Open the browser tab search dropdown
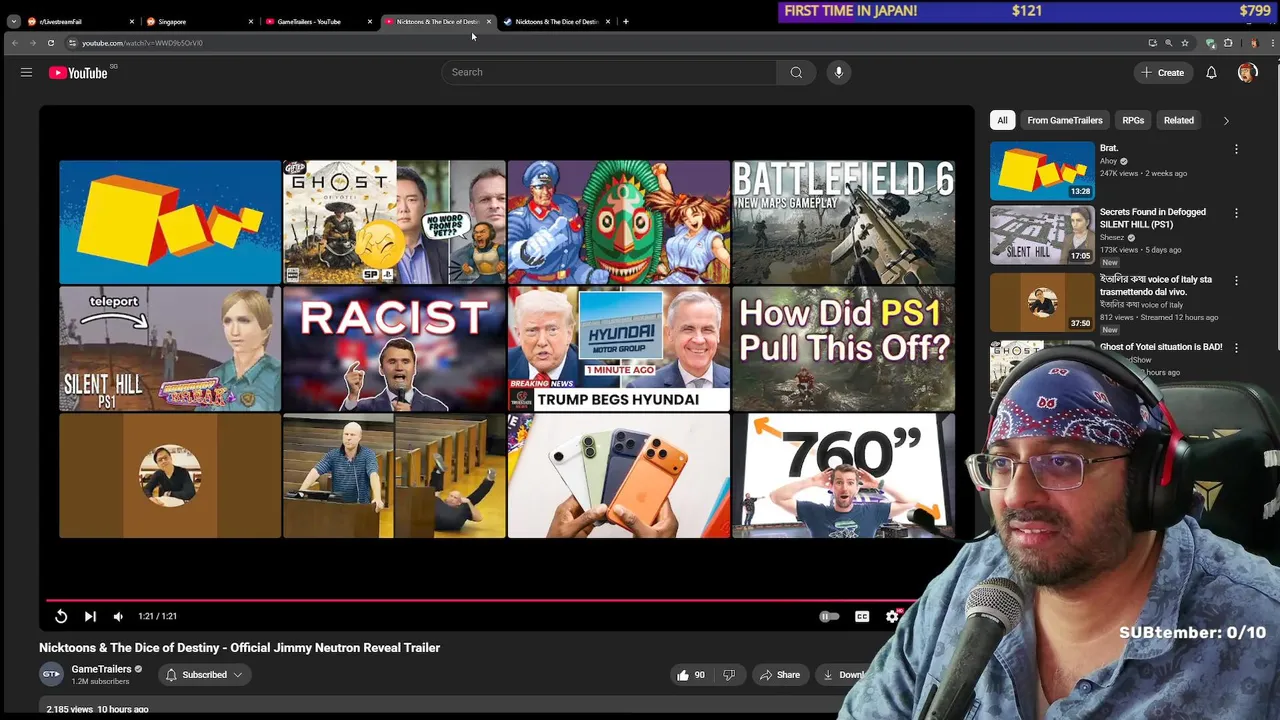Image resolution: width=1280 pixels, height=720 pixels. (13, 21)
